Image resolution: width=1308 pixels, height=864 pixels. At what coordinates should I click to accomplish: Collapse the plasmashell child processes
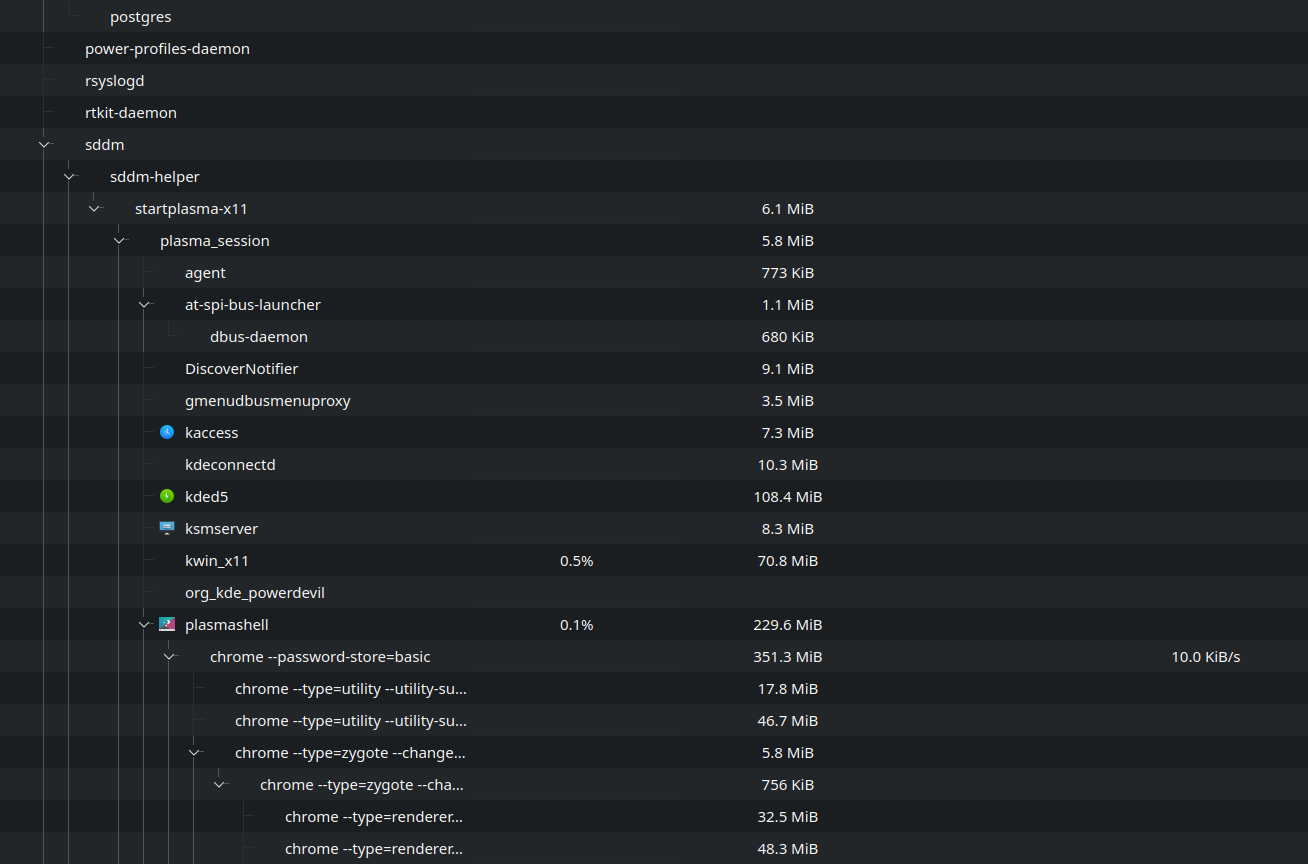[x=144, y=624]
